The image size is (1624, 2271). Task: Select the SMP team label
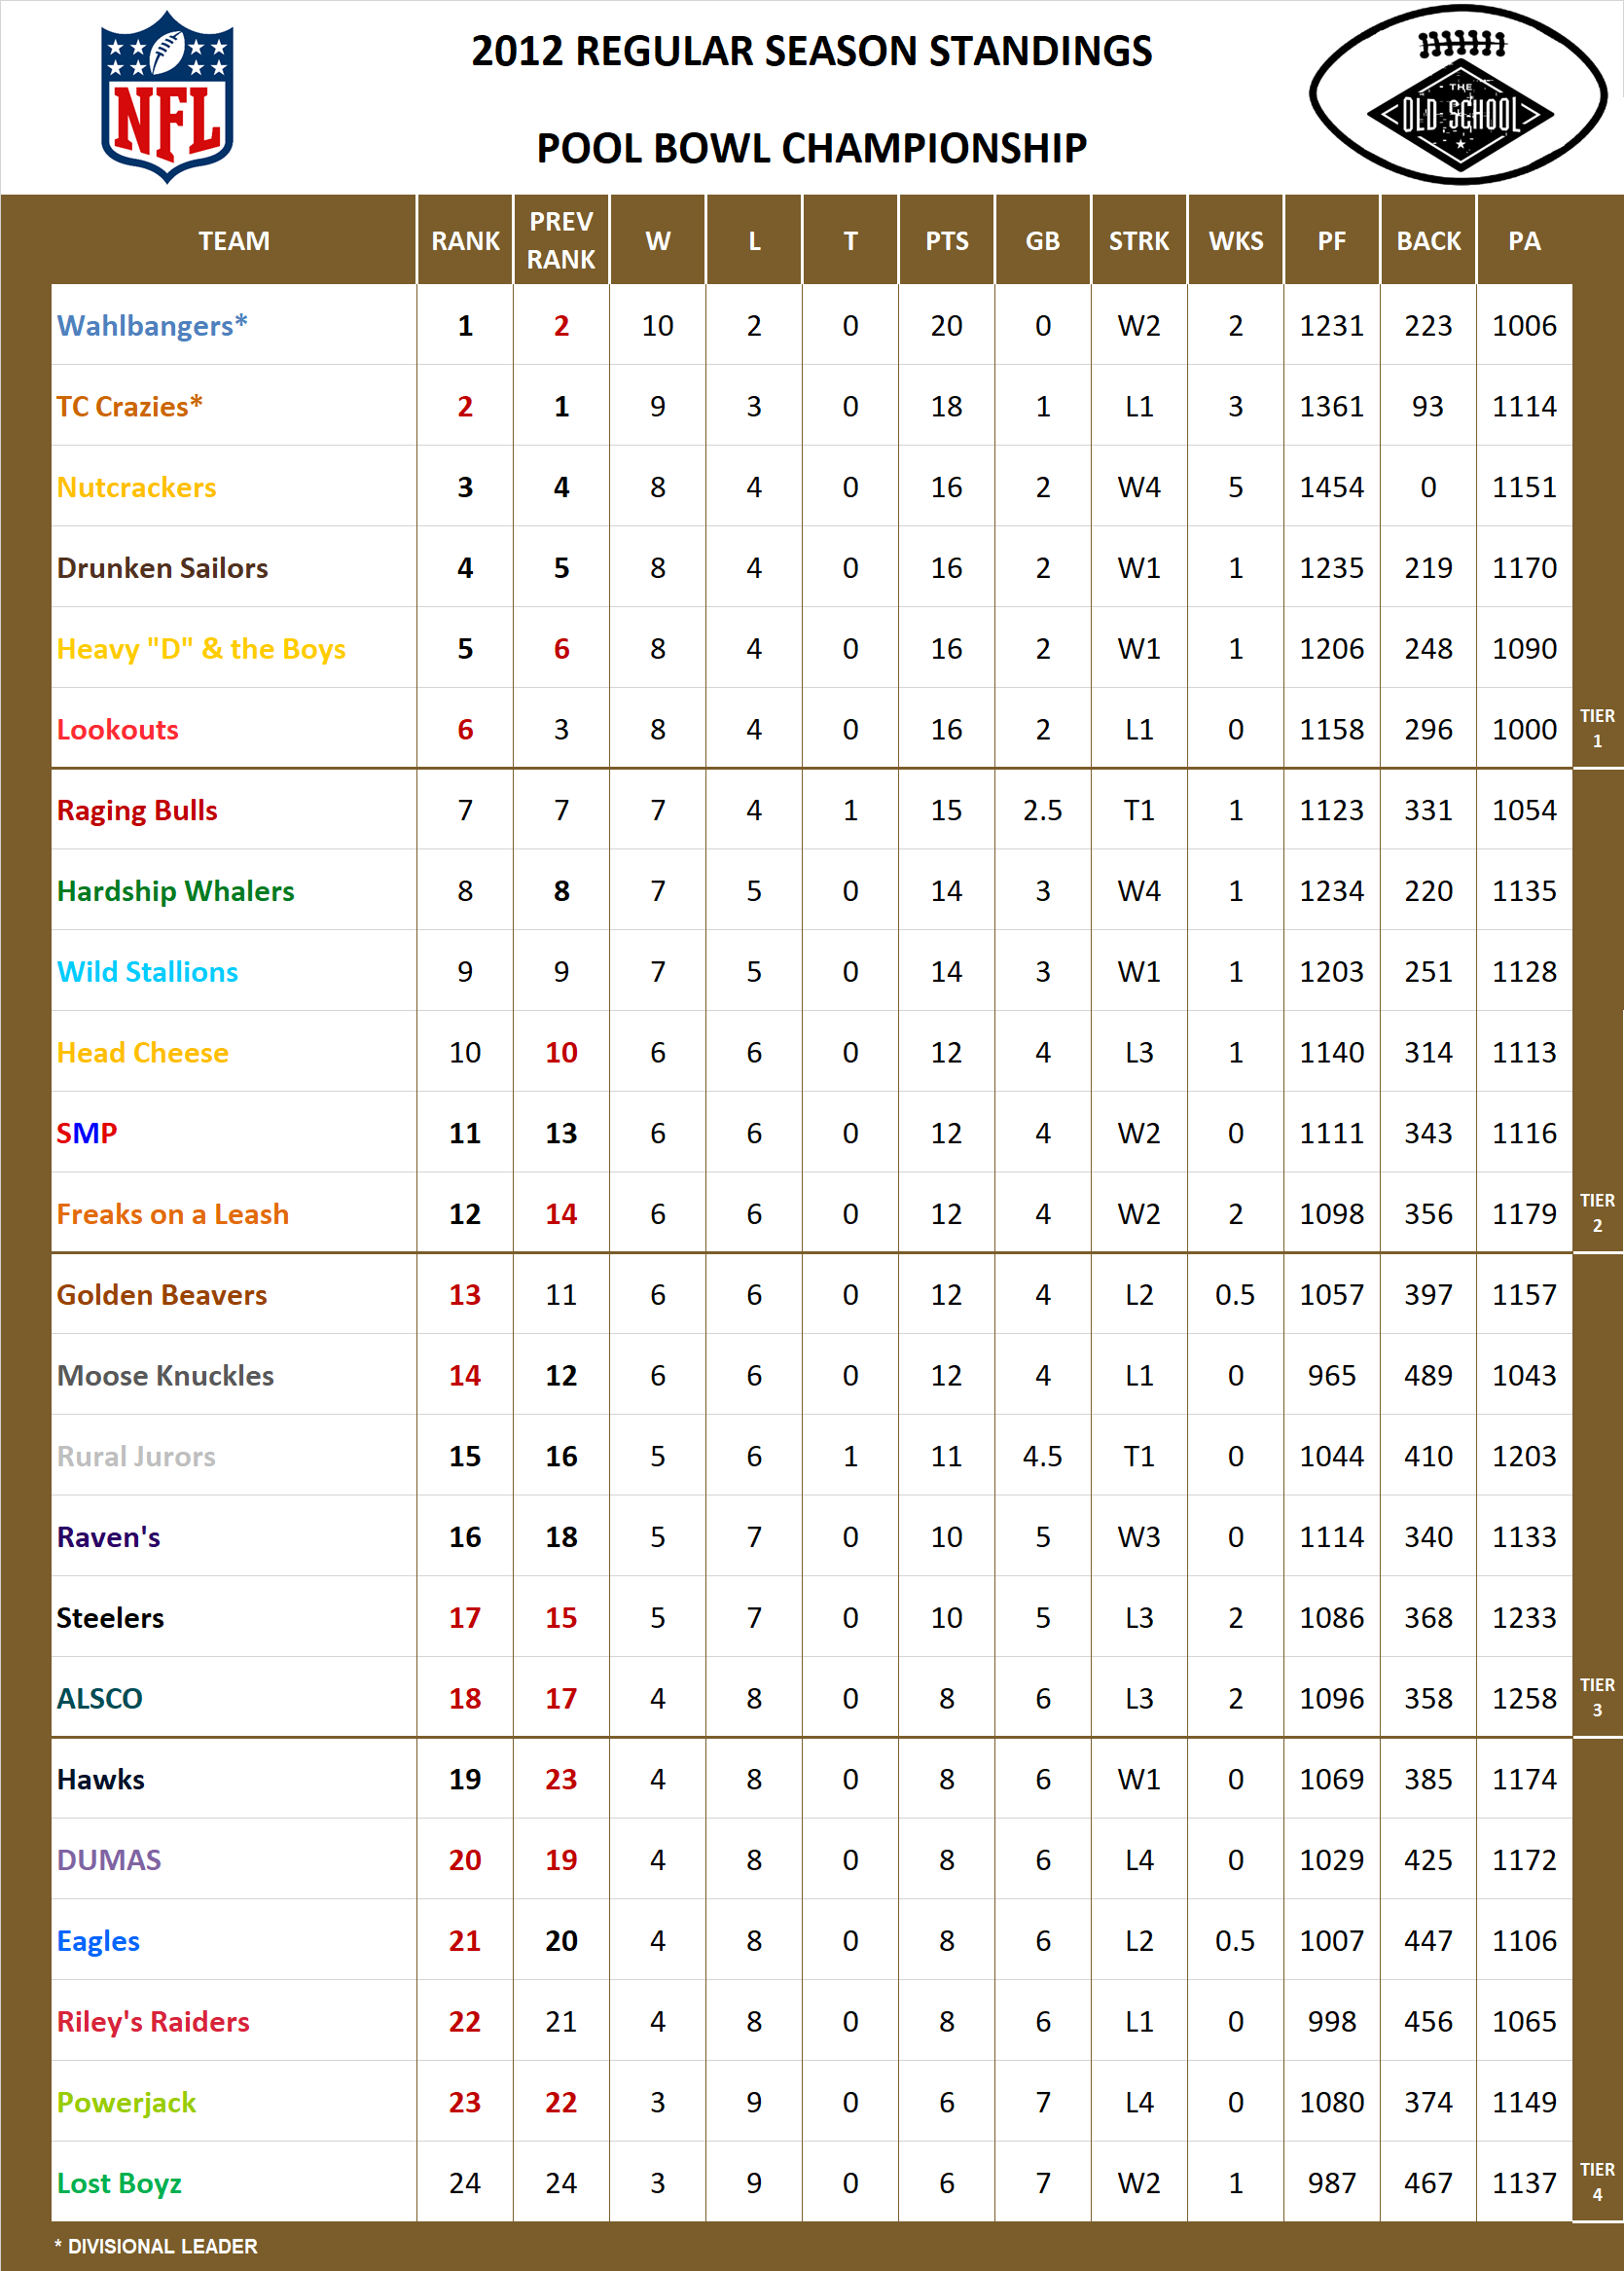pyautogui.click(x=85, y=1133)
